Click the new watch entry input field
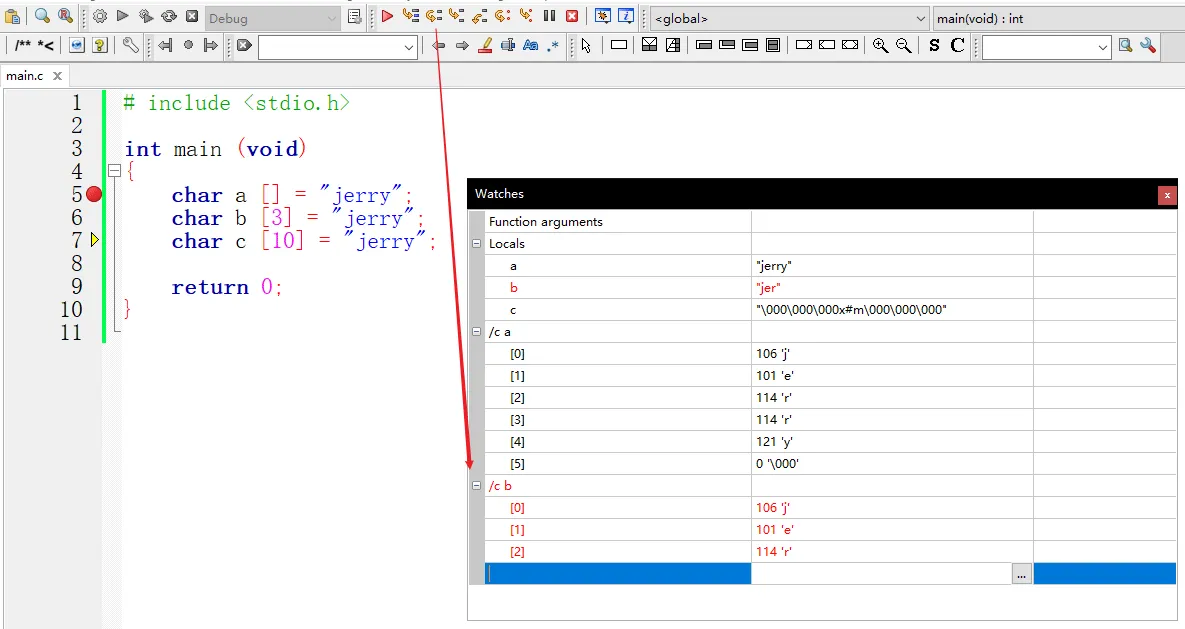 pyautogui.click(x=618, y=574)
